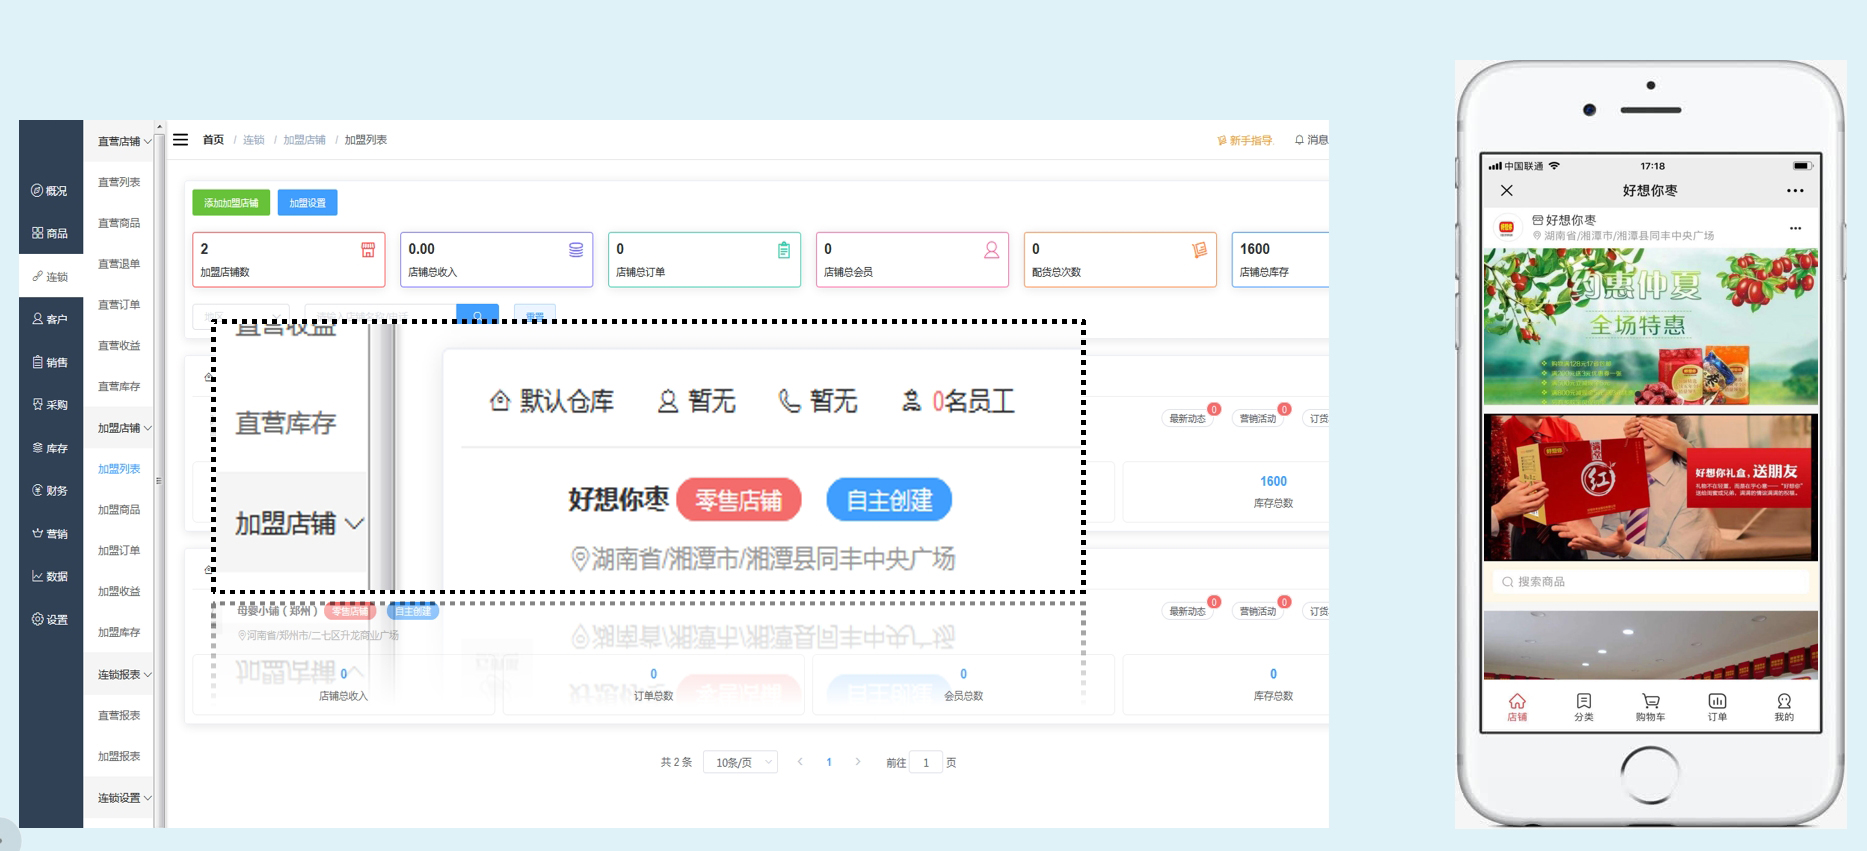Click the green 添加加盟店铺 button
The height and width of the screenshot is (851, 1867).
click(x=231, y=203)
